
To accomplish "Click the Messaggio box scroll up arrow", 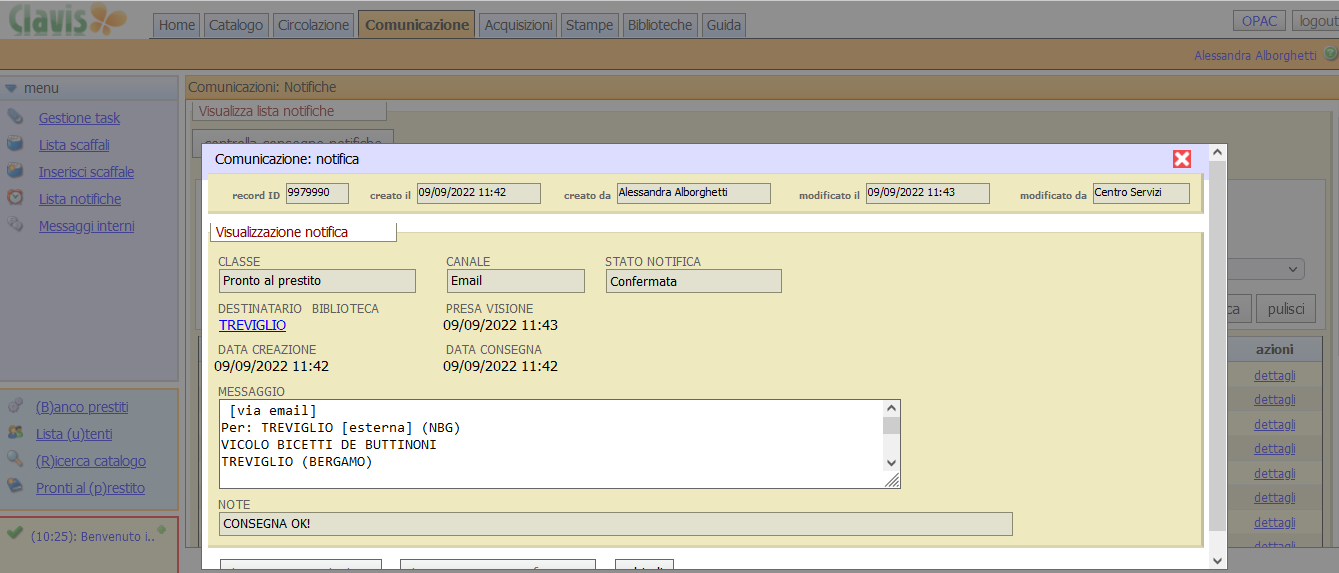I will pos(891,408).
